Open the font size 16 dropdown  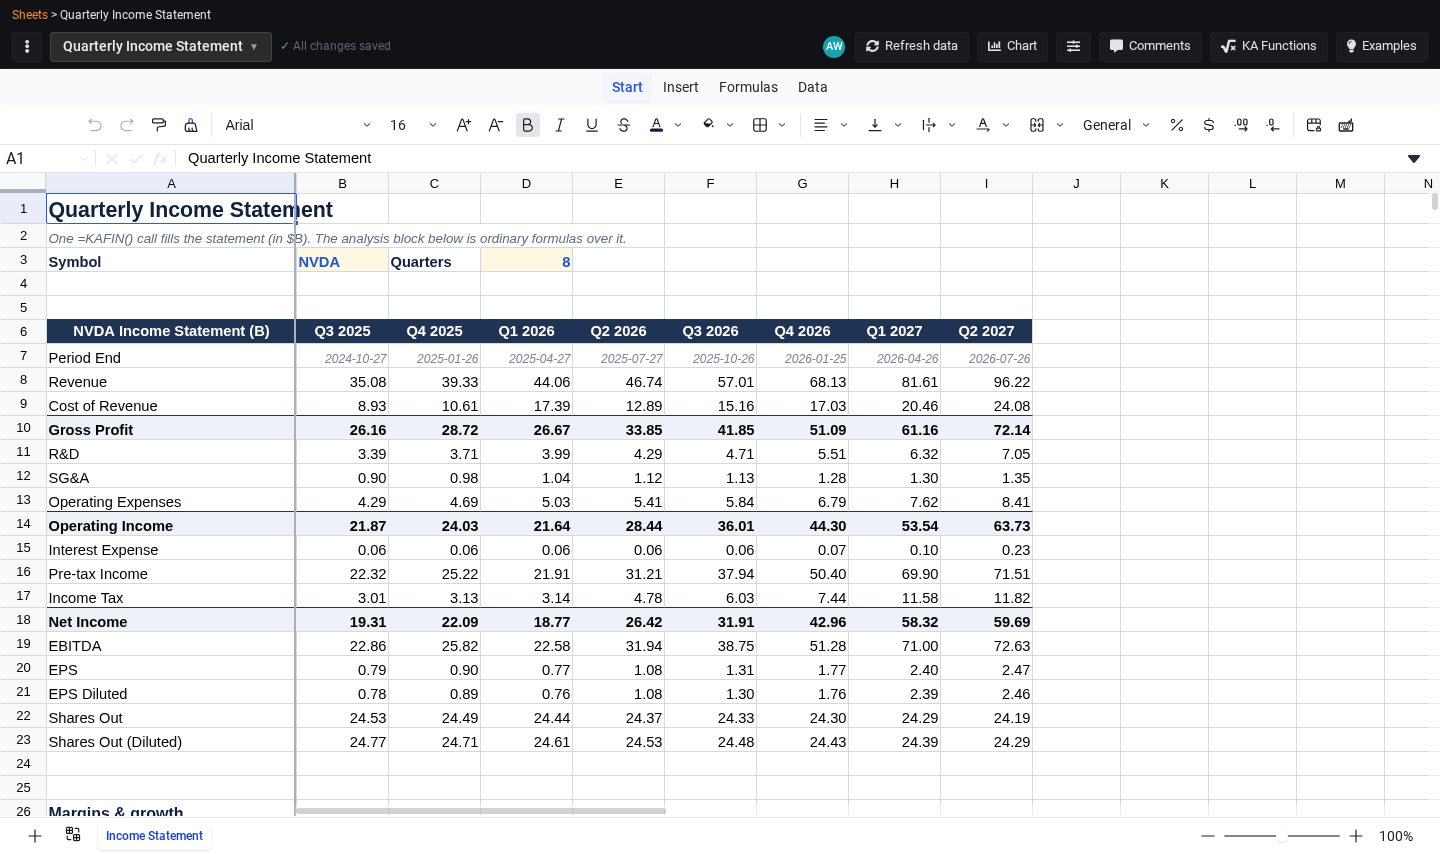click(x=413, y=125)
